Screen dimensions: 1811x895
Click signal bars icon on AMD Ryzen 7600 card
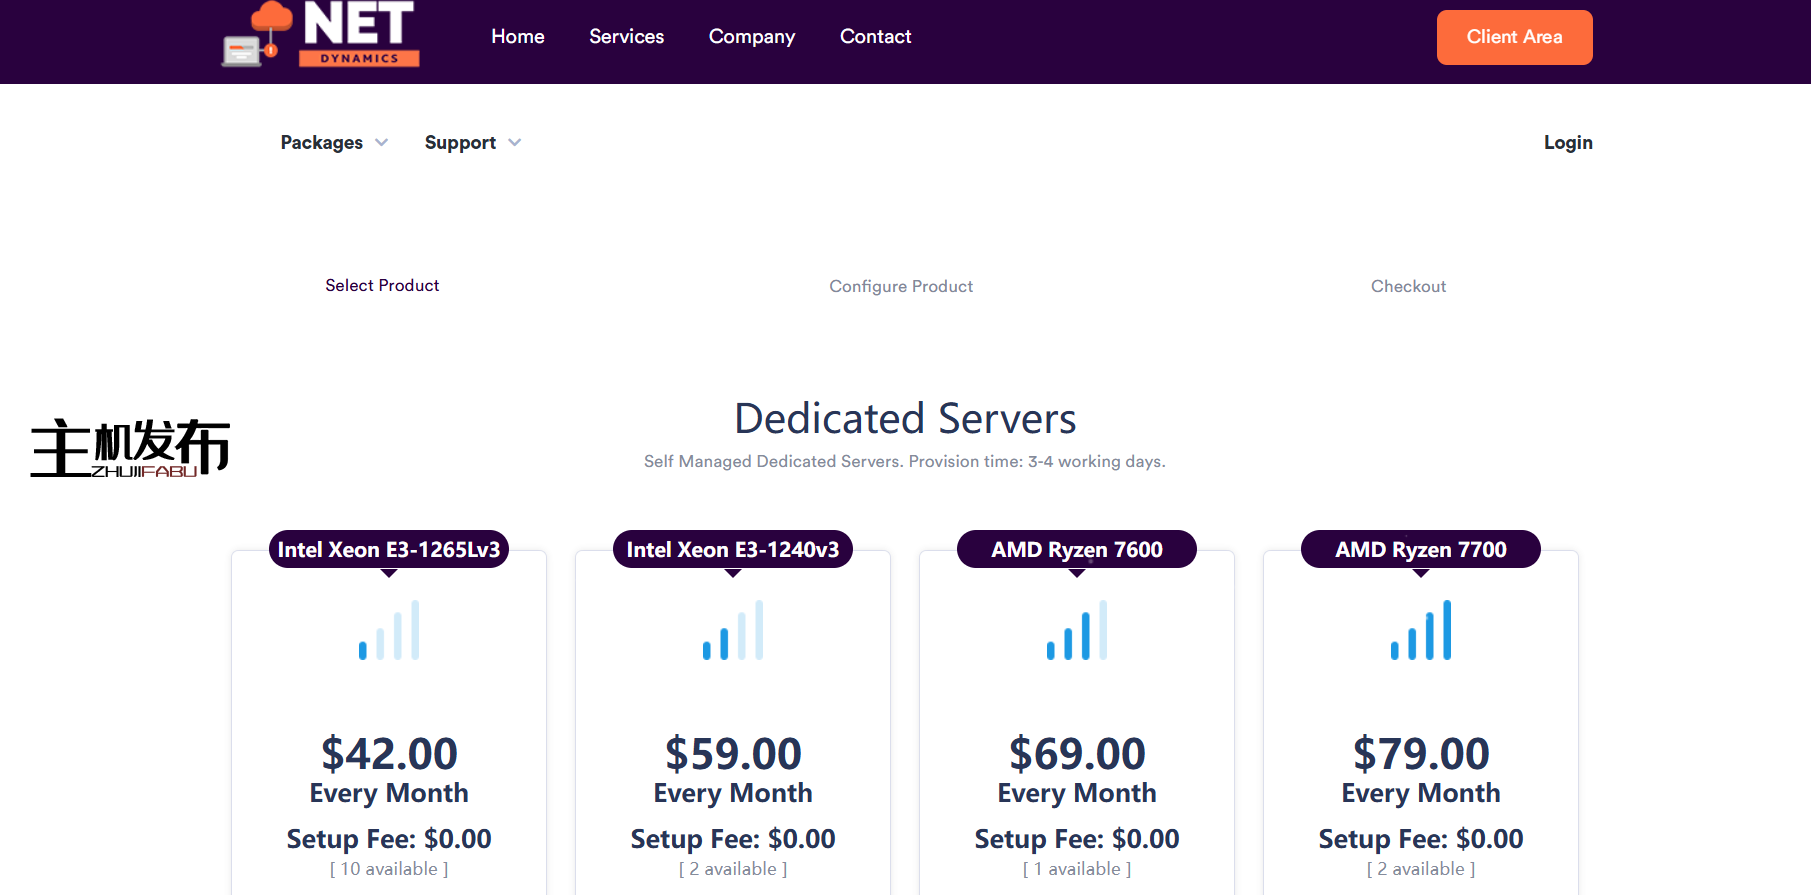click(1077, 630)
